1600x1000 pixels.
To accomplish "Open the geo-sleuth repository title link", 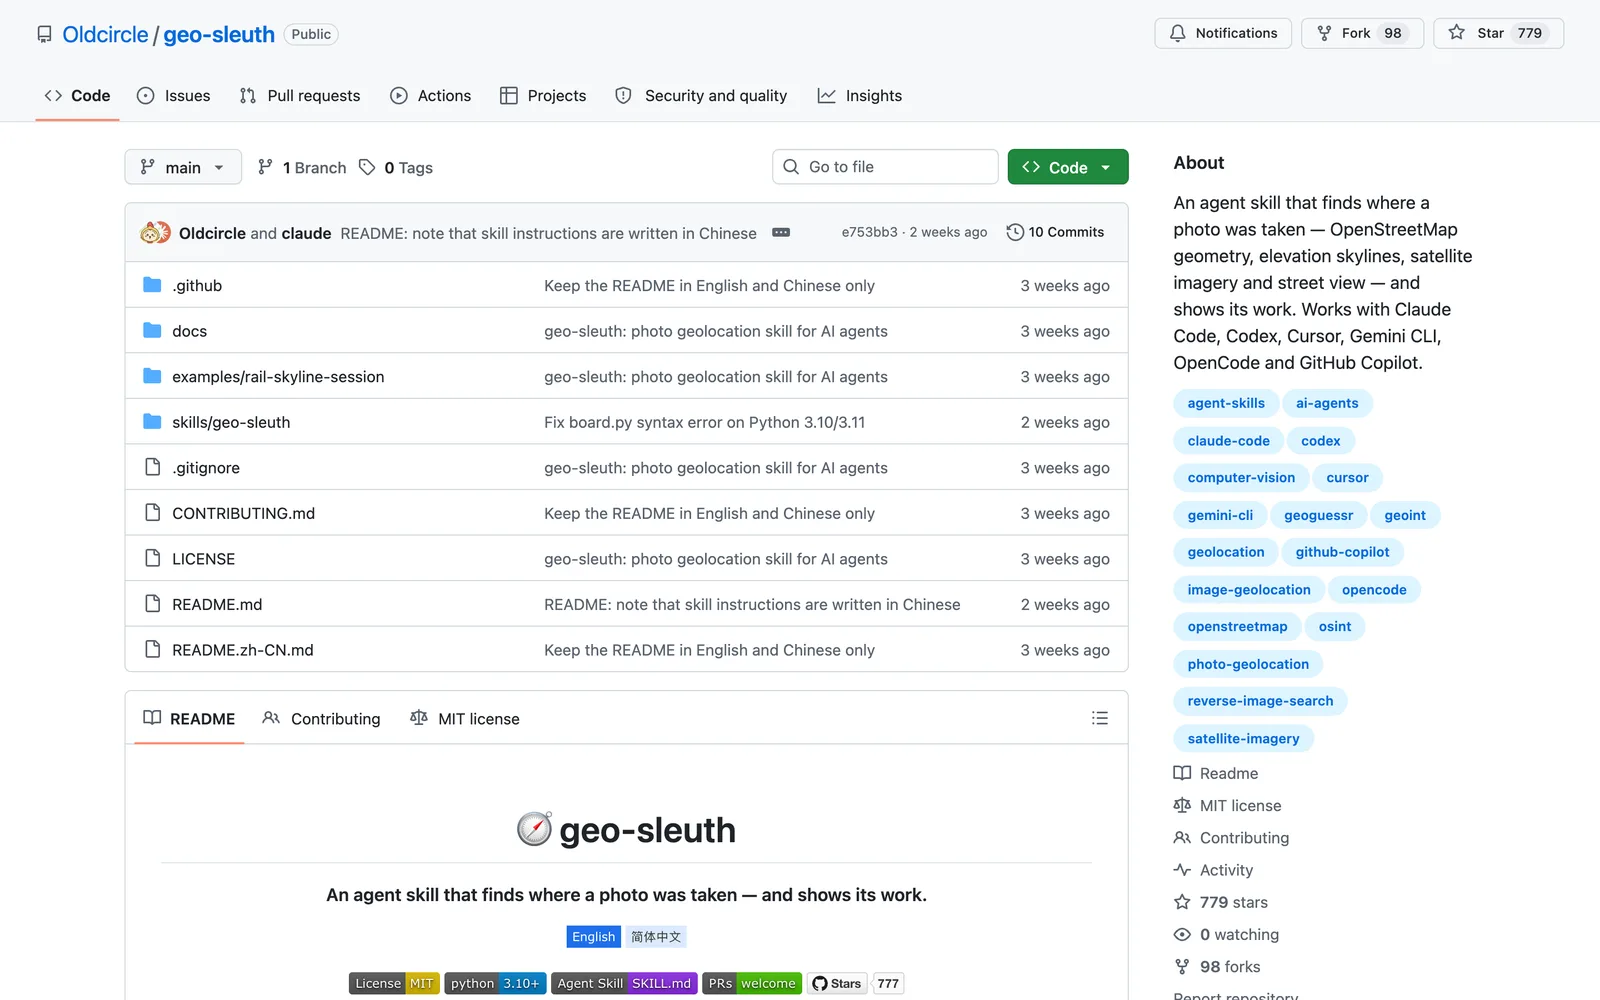I will 219,35.
